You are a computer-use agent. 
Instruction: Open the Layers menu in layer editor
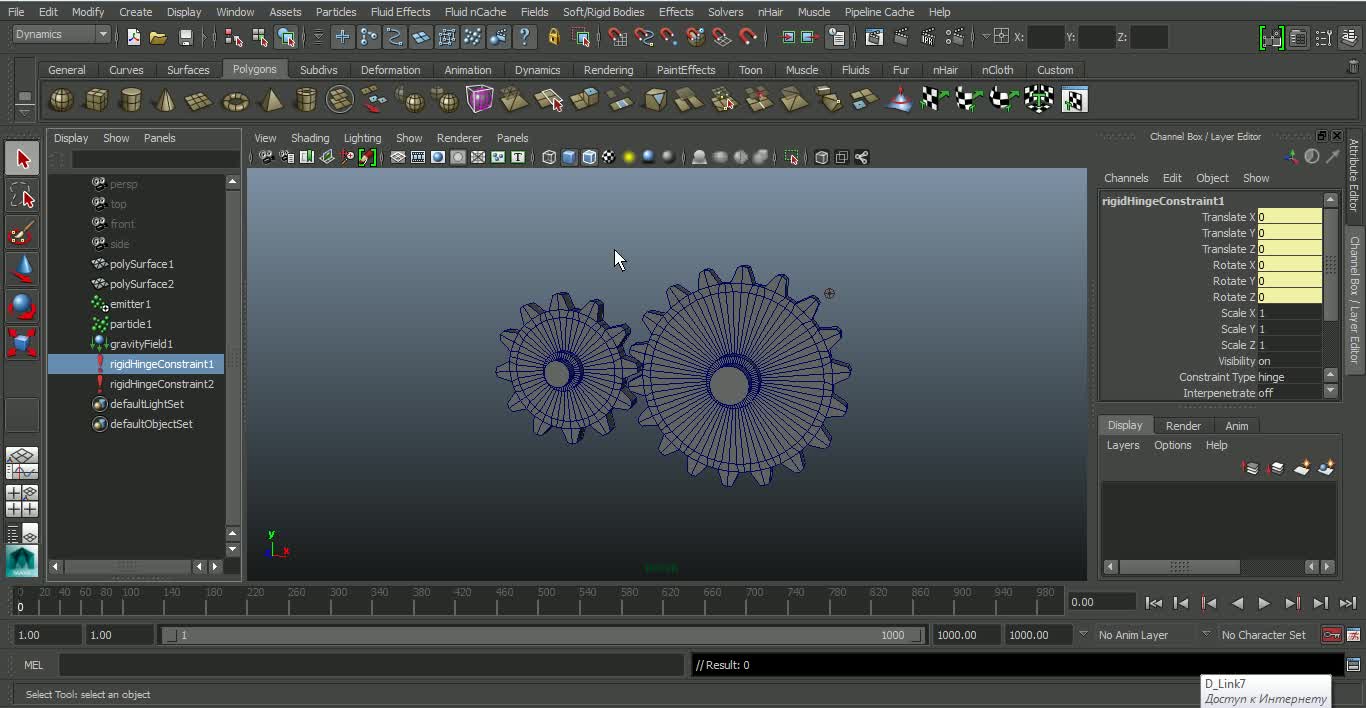1123,445
